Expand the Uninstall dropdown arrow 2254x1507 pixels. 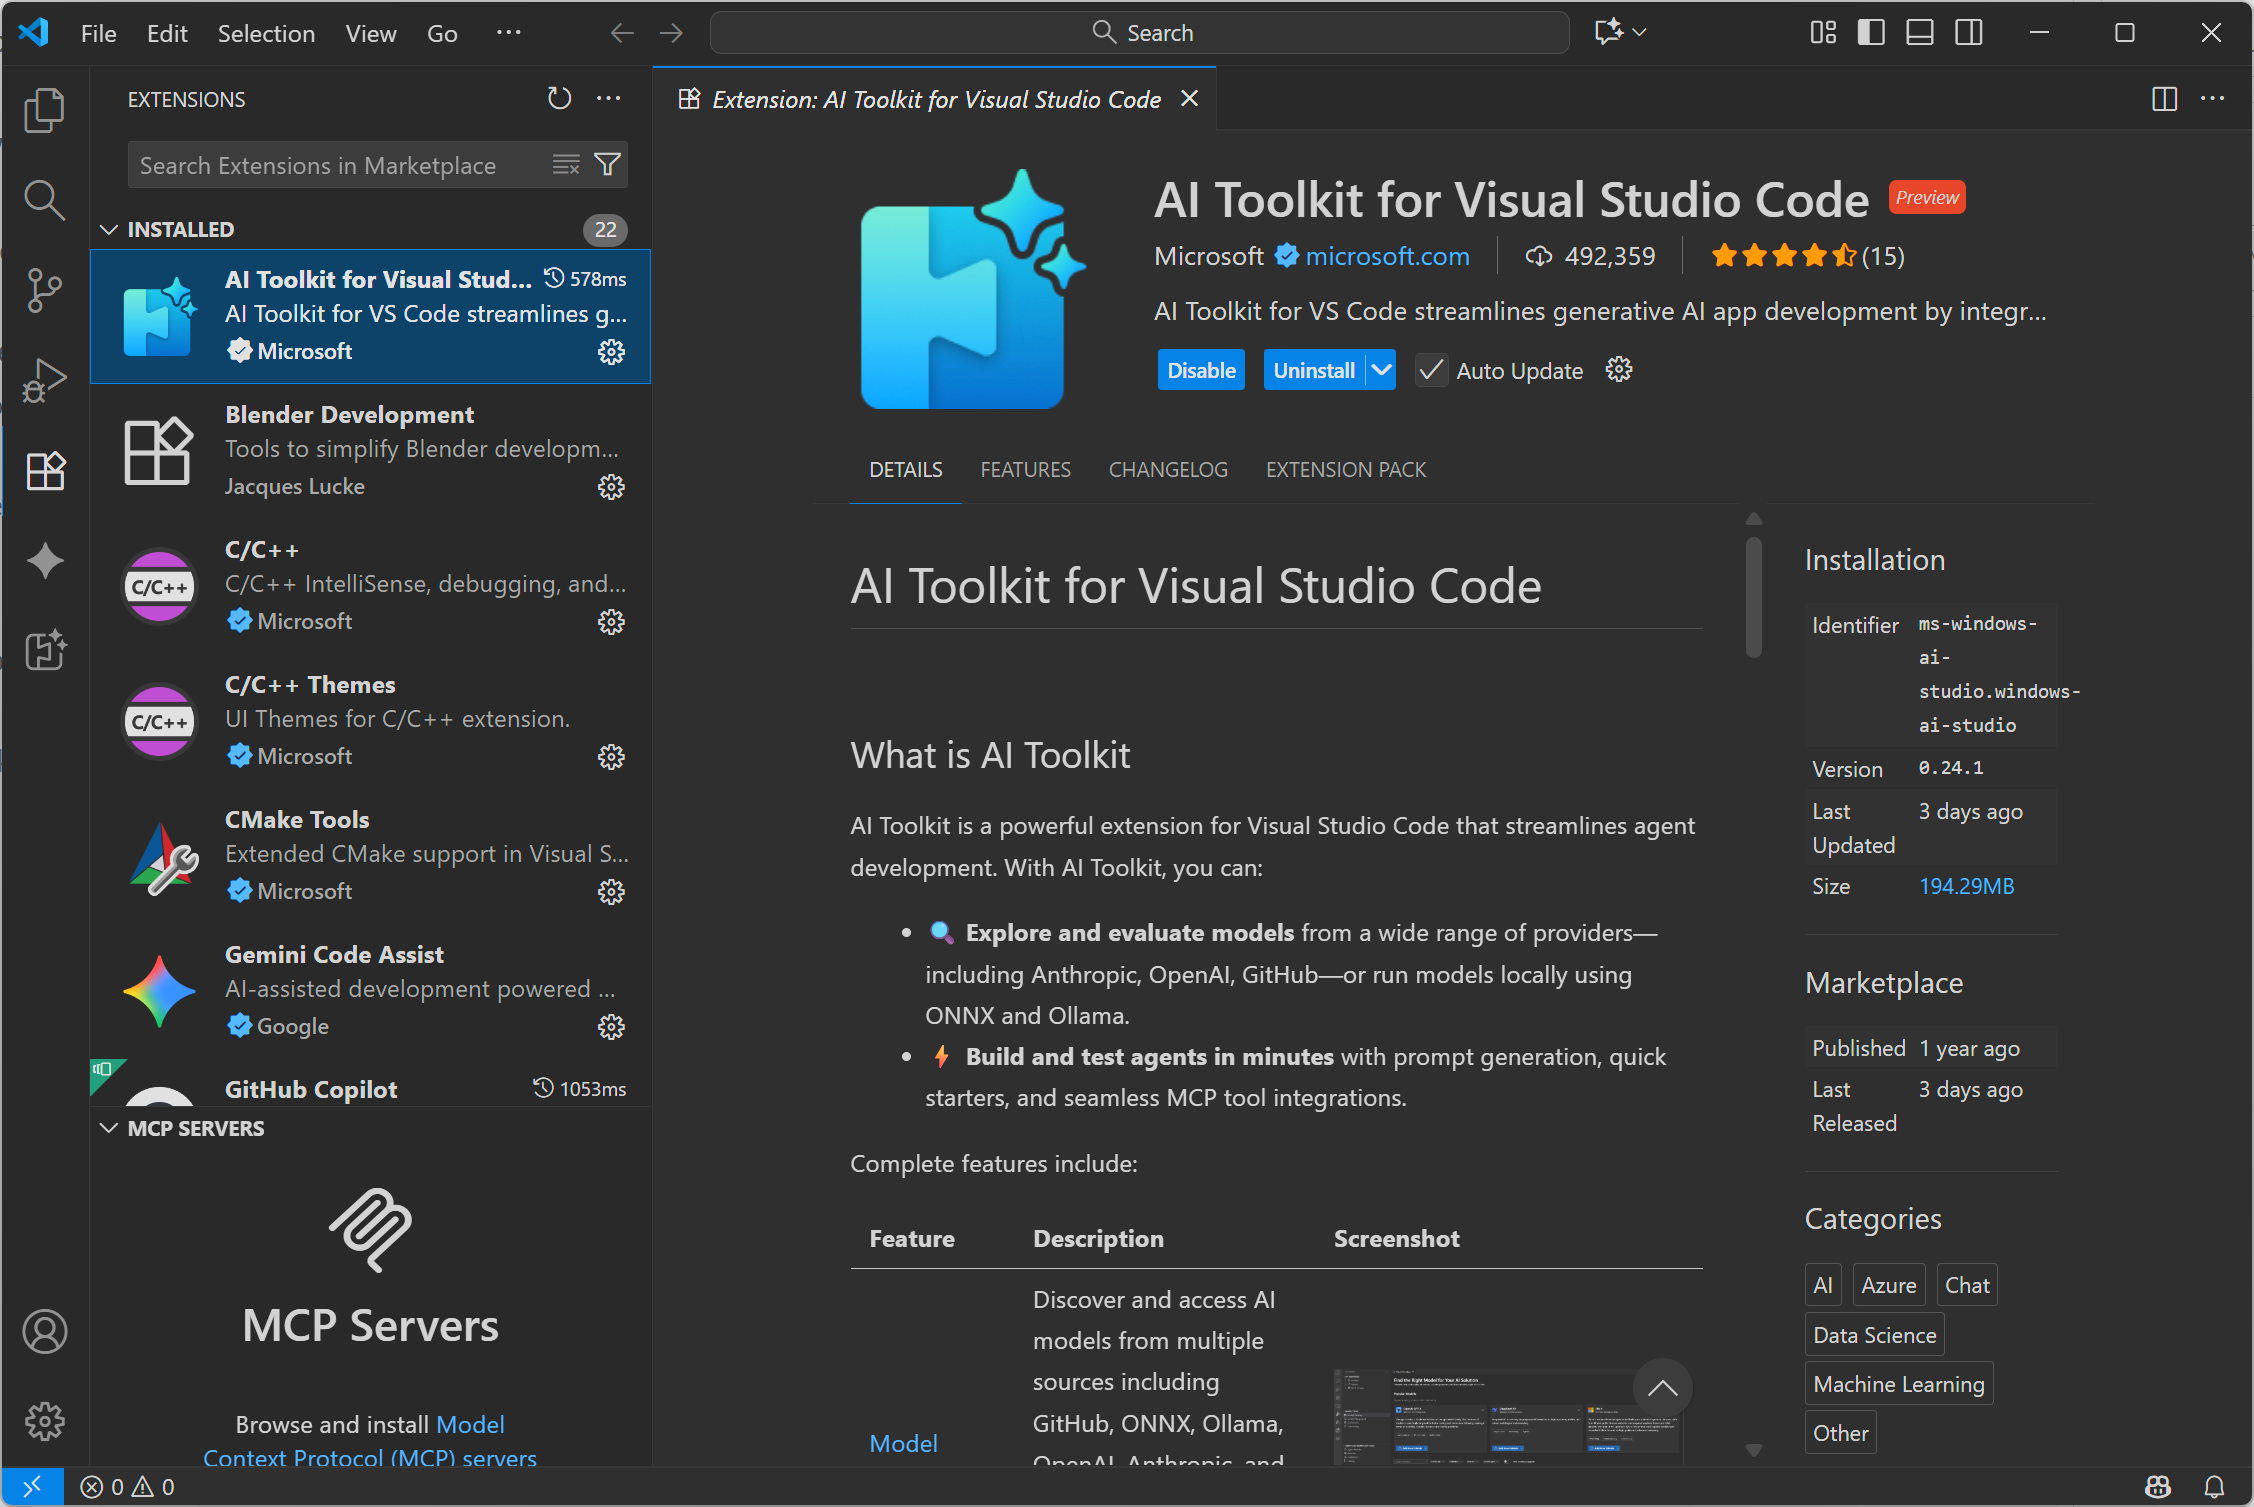point(1381,371)
